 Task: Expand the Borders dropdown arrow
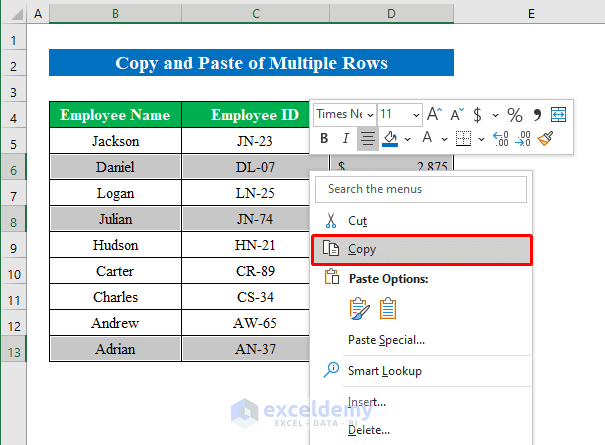point(481,139)
